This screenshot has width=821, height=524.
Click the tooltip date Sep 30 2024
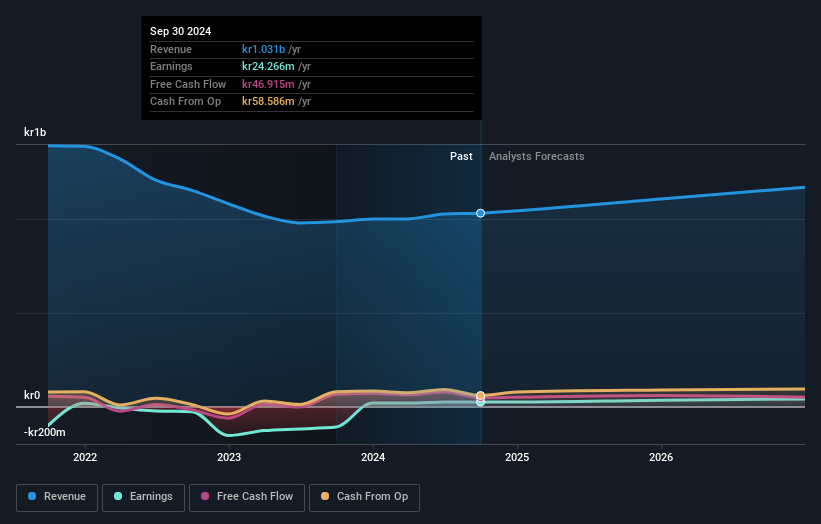pos(181,31)
